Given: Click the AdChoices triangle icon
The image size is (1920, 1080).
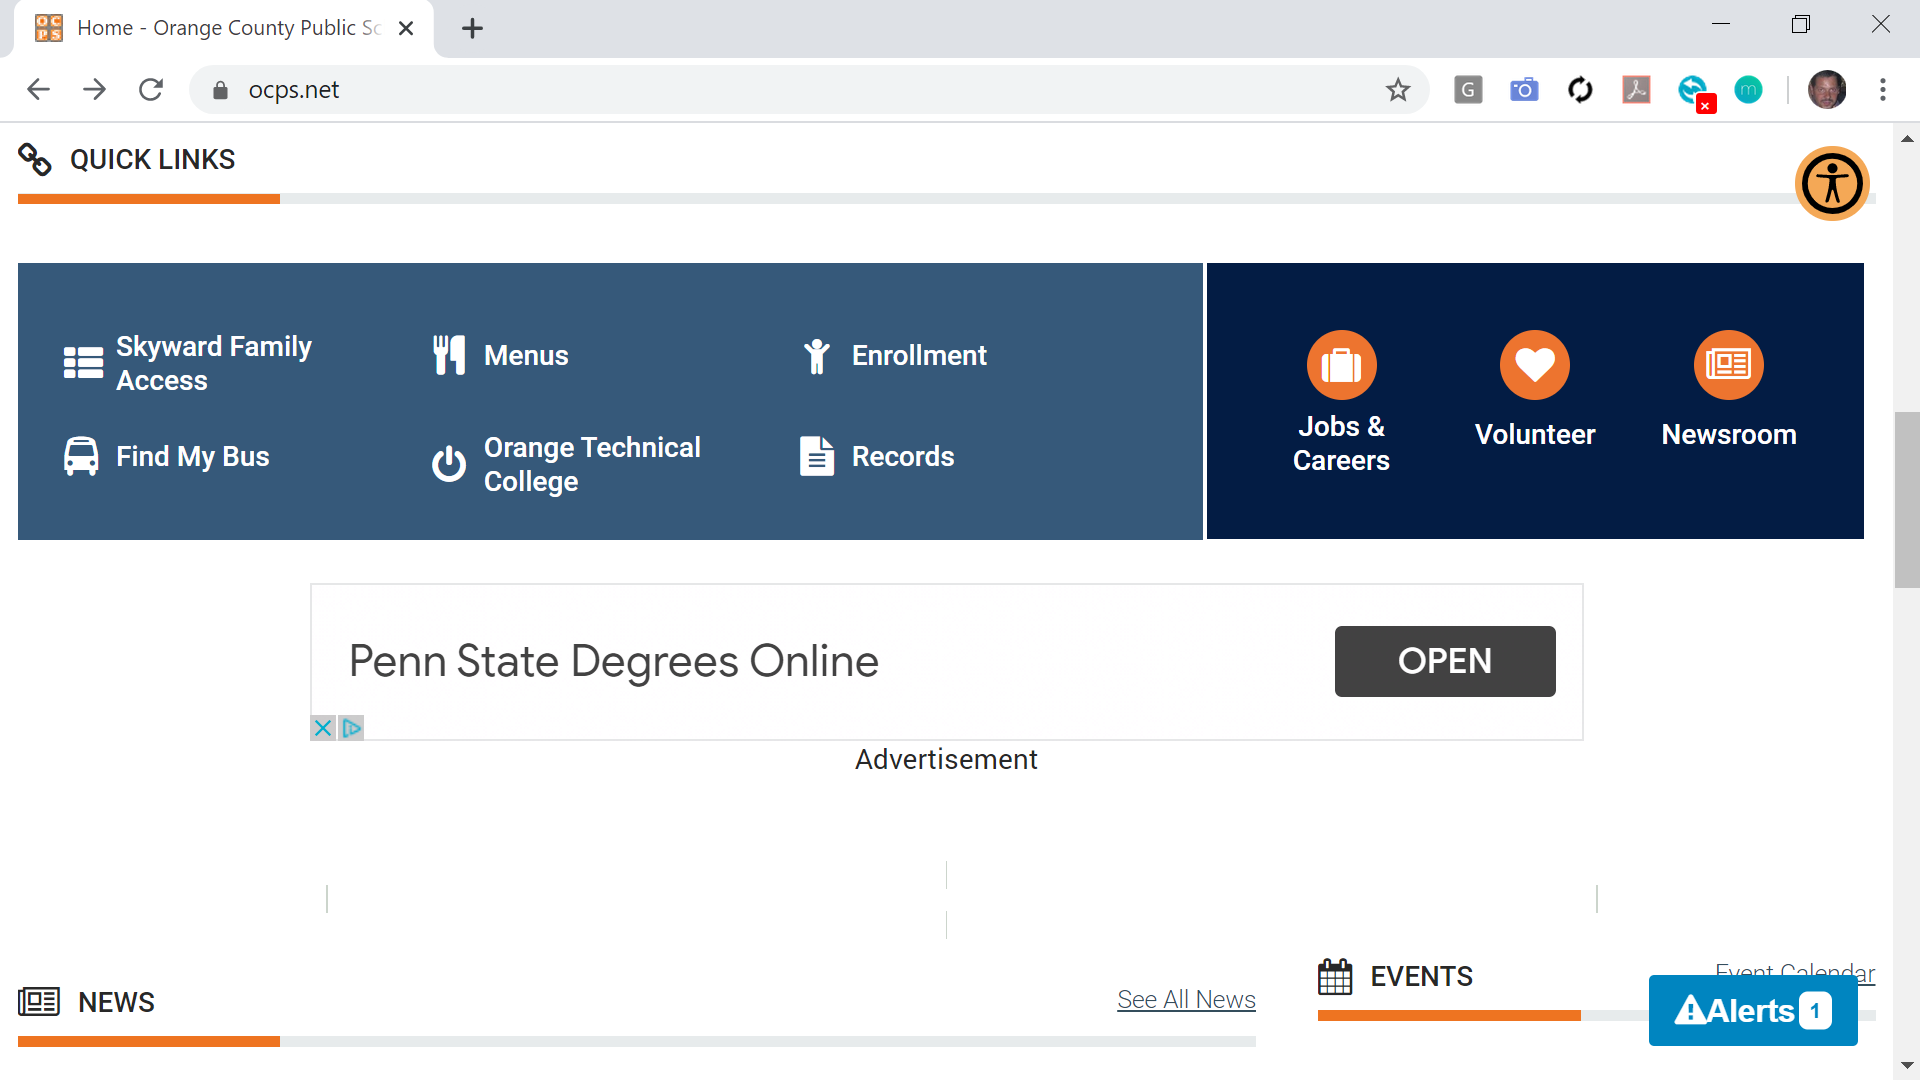Looking at the screenshot, I should click(351, 728).
